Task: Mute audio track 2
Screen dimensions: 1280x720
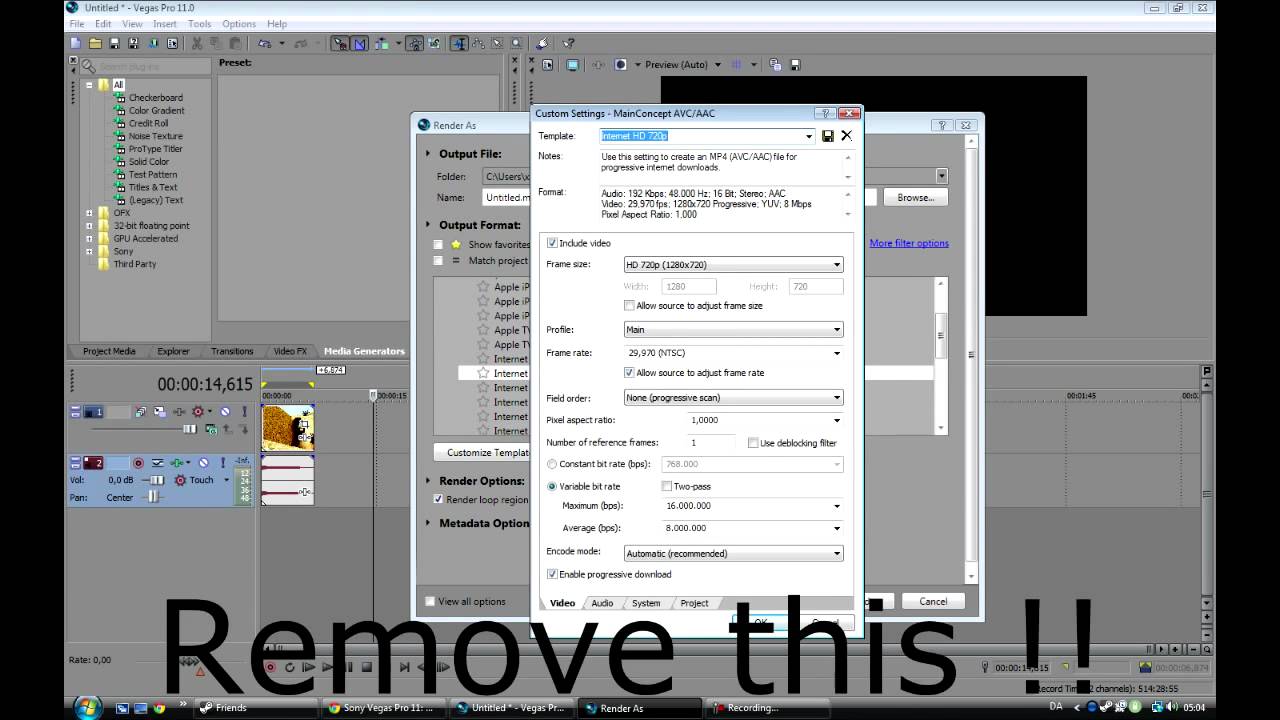Action: click(204, 463)
